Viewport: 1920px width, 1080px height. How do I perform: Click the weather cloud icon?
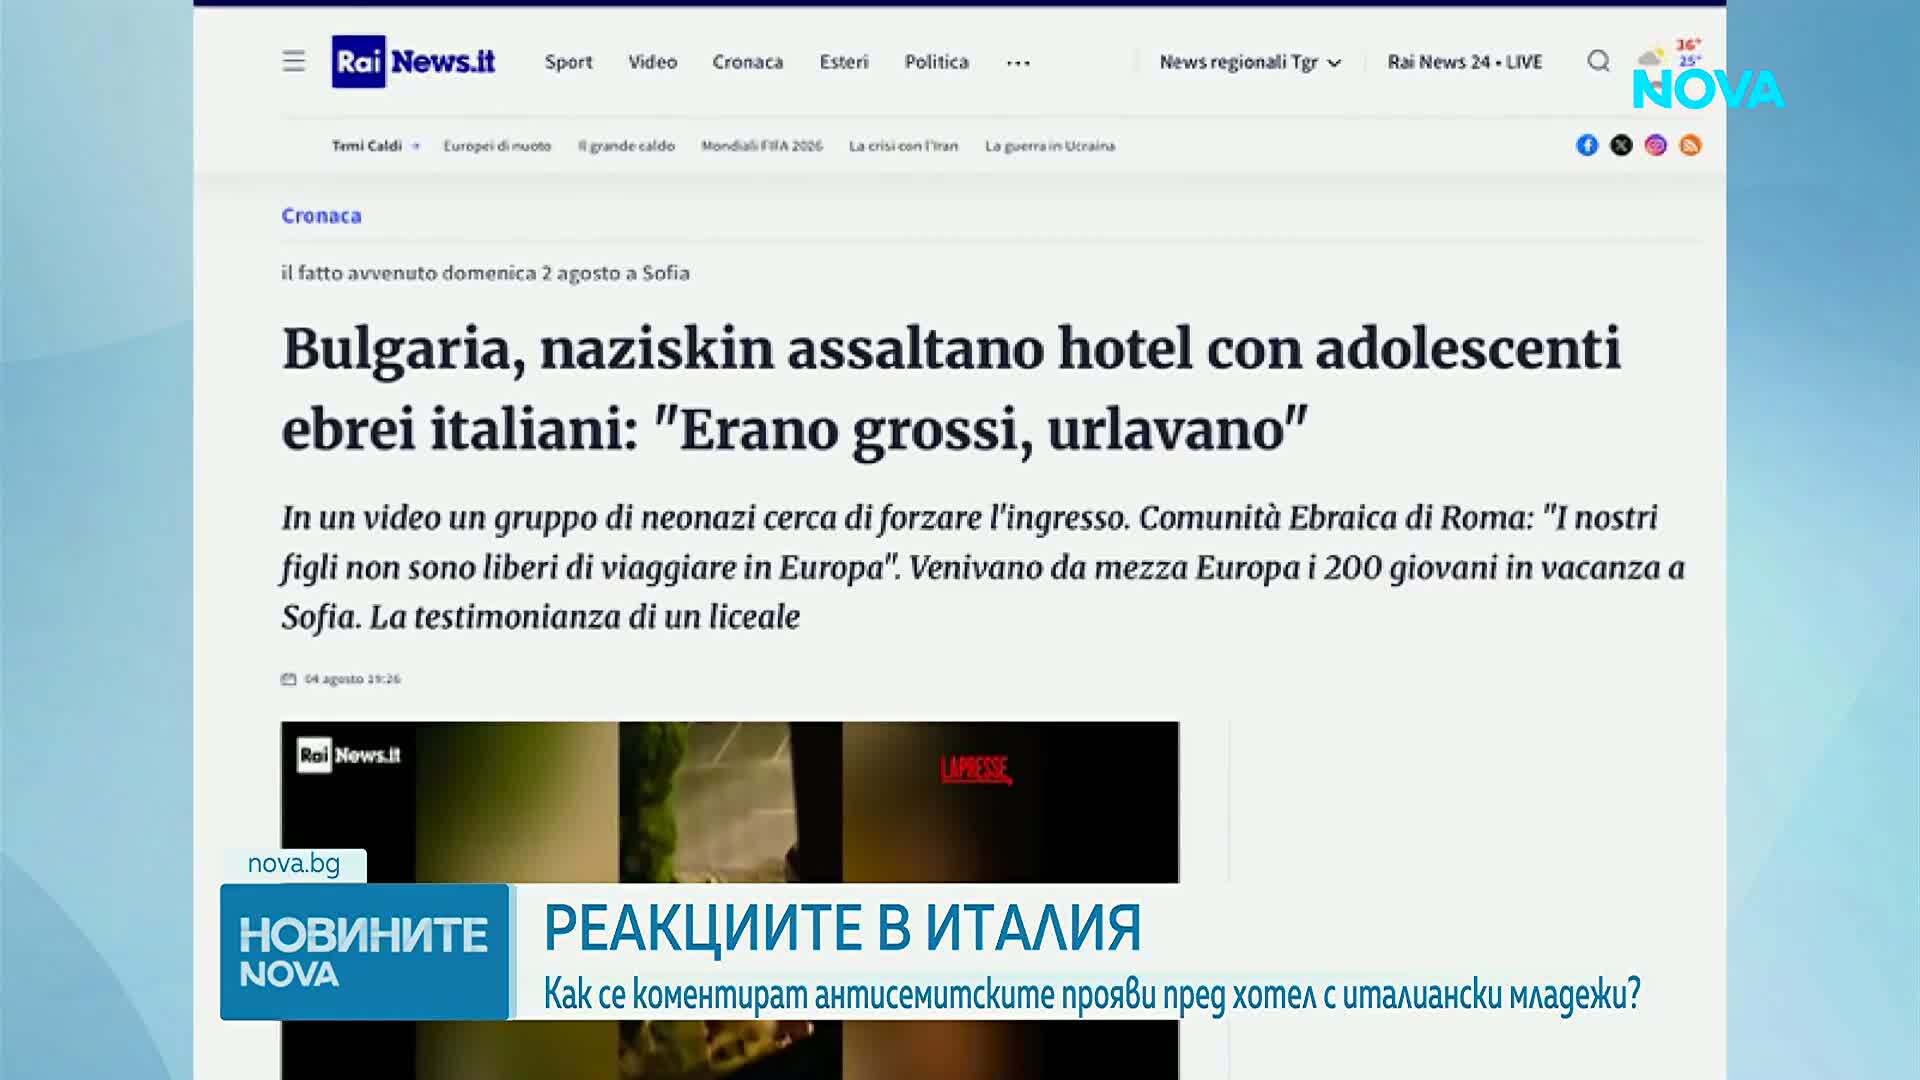(x=1651, y=56)
